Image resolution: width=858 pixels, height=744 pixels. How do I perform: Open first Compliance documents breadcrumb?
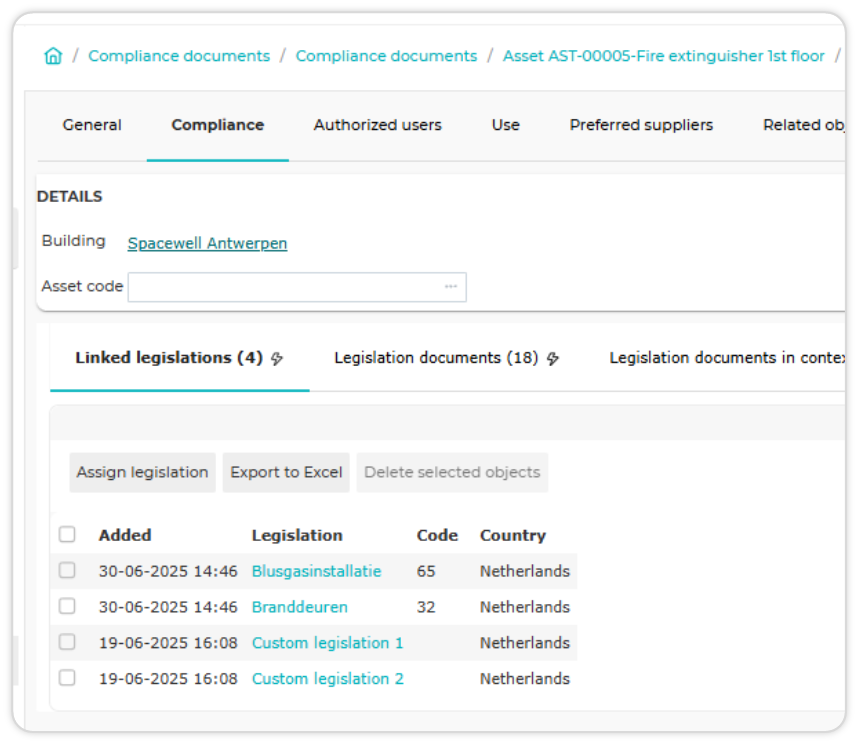click(179, 56)
